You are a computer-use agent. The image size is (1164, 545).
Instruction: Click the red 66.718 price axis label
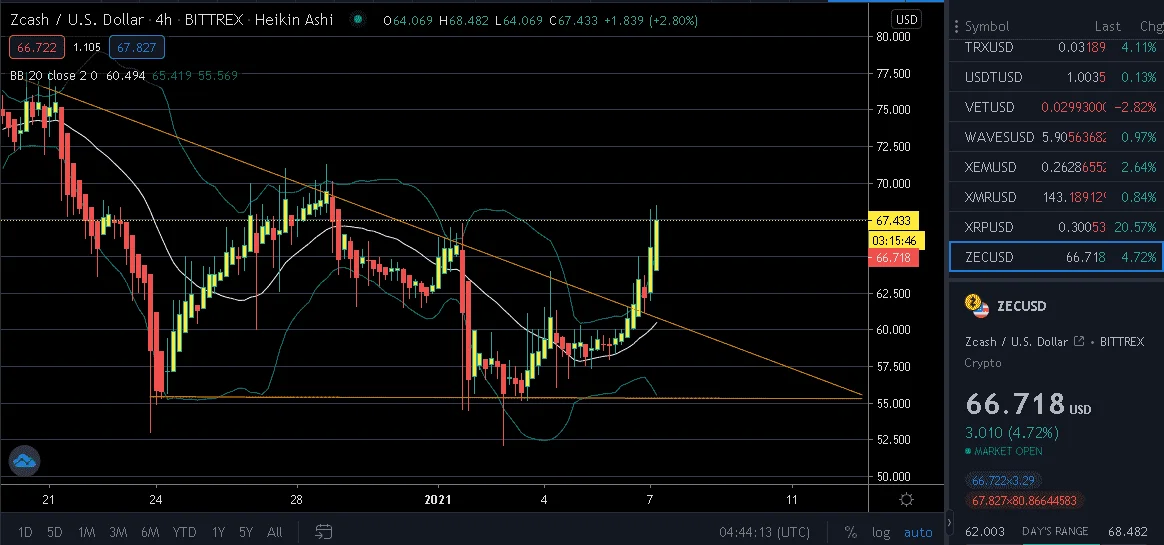(x=894, y=258)
